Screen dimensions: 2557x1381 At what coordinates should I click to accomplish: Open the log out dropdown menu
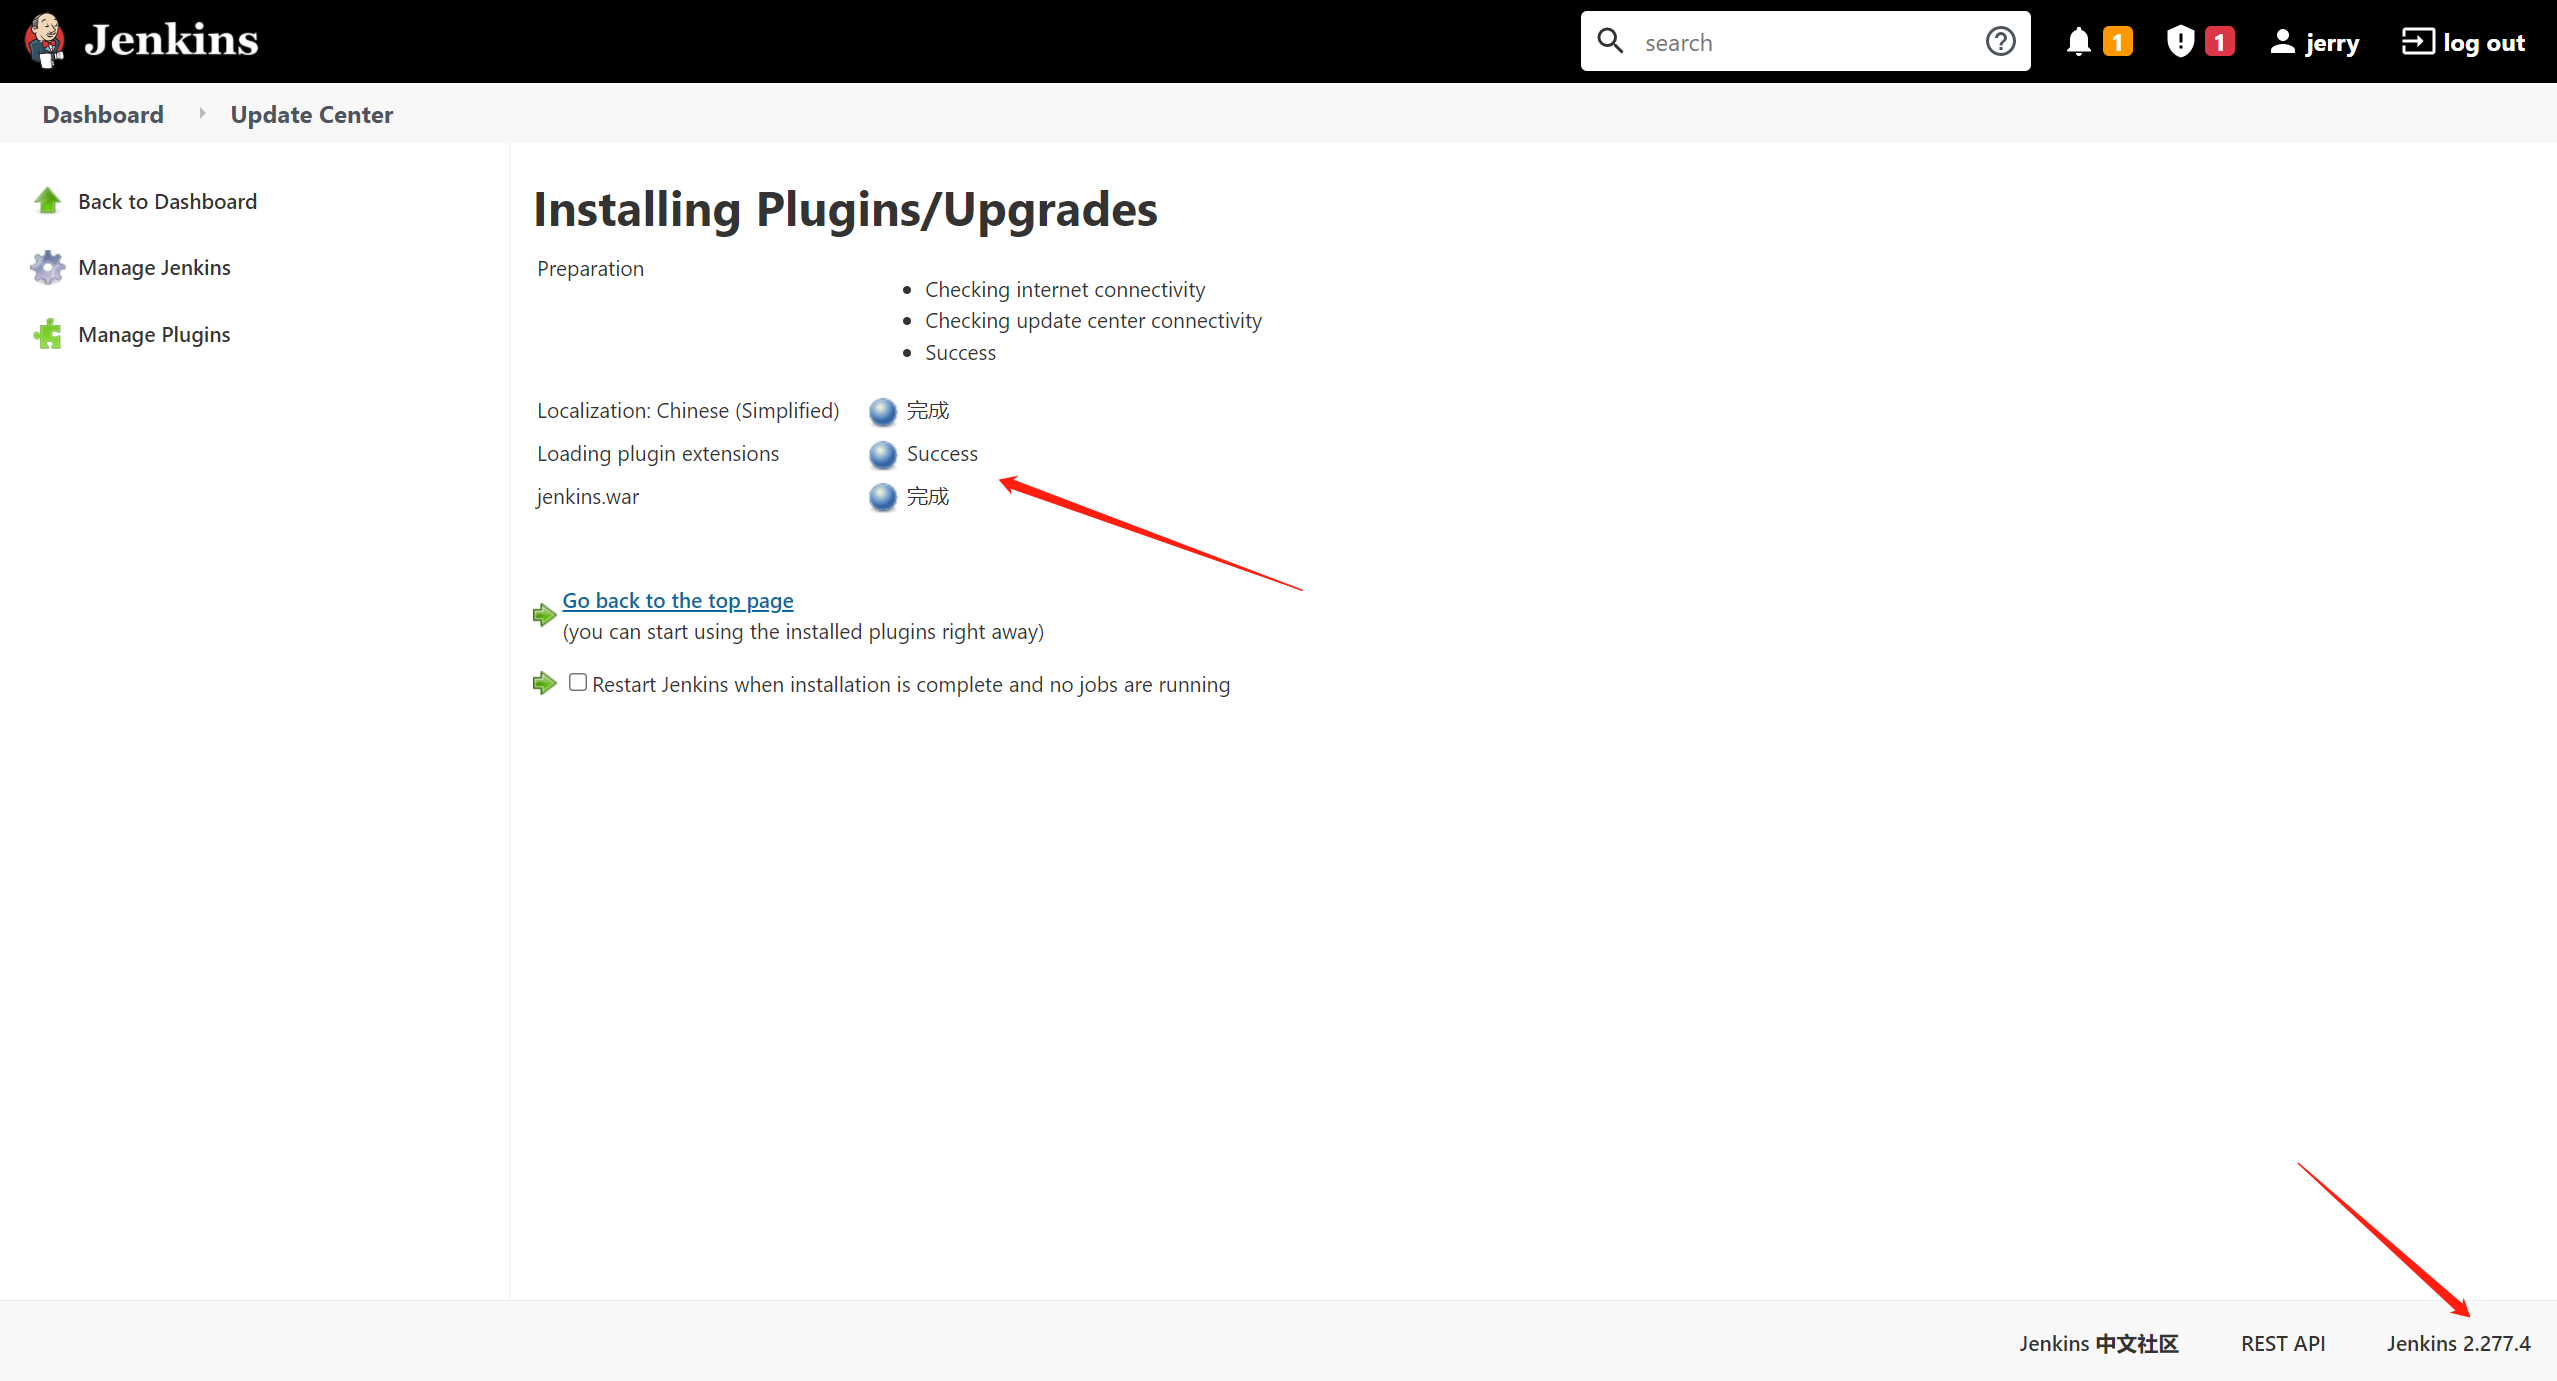(x=2465, y=41)
